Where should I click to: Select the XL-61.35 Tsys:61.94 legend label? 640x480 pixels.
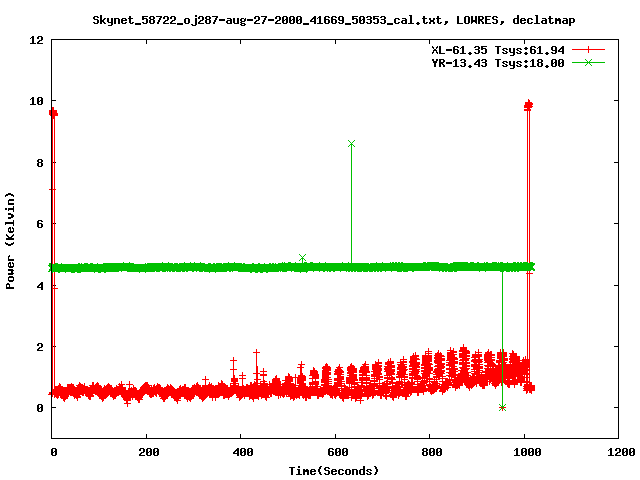[498, 50]
